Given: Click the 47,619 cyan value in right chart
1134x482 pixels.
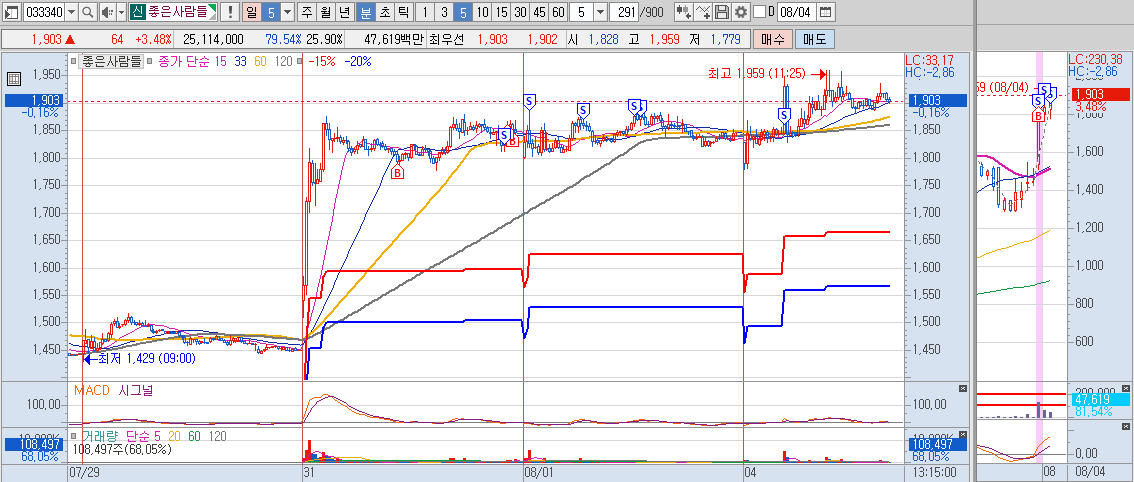Looking at the screenshot, I should [x=1100, y=399].
